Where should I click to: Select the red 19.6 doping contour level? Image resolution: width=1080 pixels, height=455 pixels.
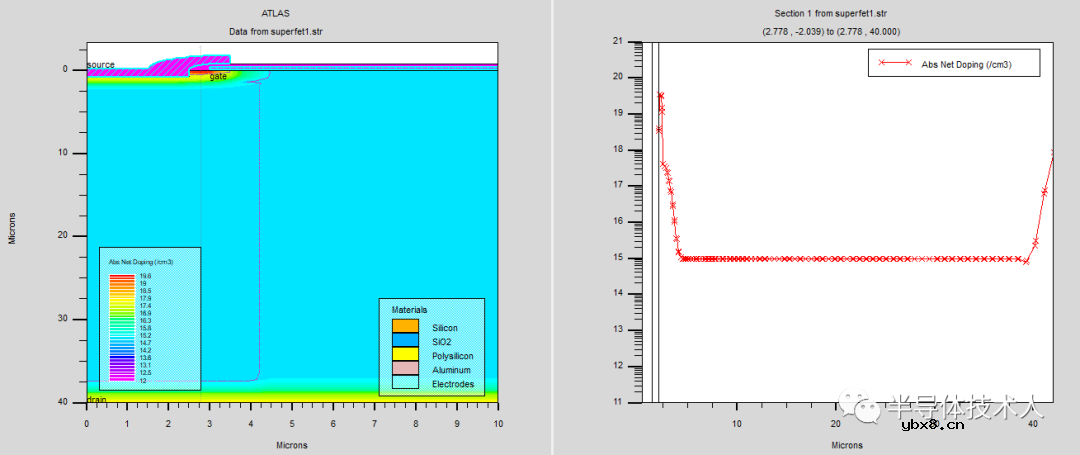122,276
